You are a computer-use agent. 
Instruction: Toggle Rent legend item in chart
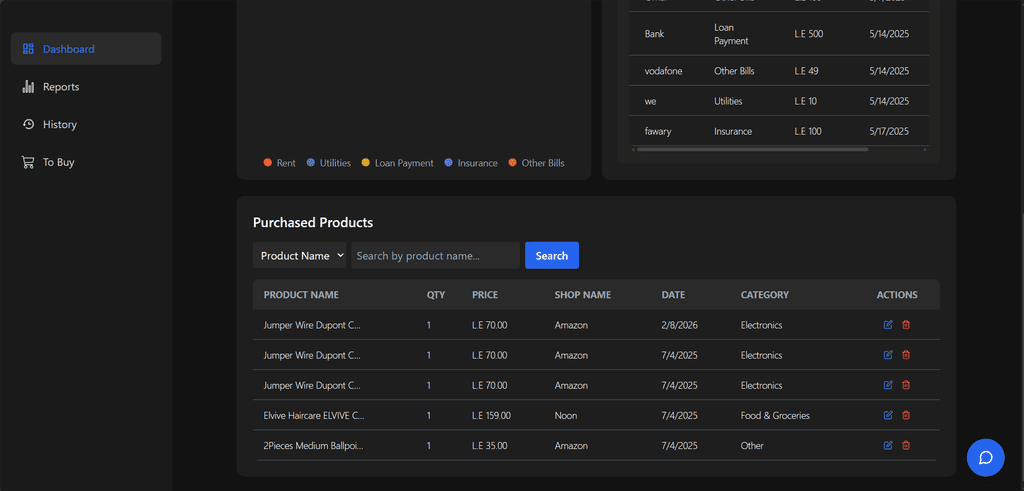click(x=279, y=163)
